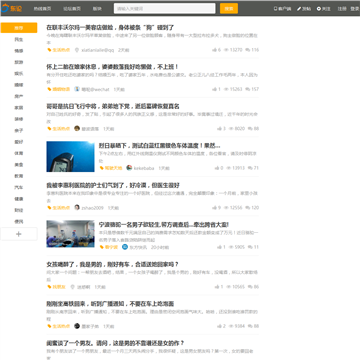
Task: Click the "20小时前" timestamp on 5905-view post
Action: point(160,247)
